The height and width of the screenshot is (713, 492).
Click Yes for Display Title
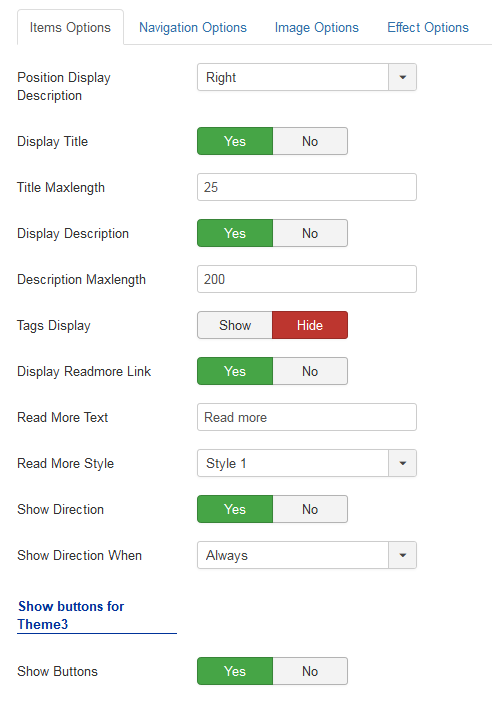[235, 141]
